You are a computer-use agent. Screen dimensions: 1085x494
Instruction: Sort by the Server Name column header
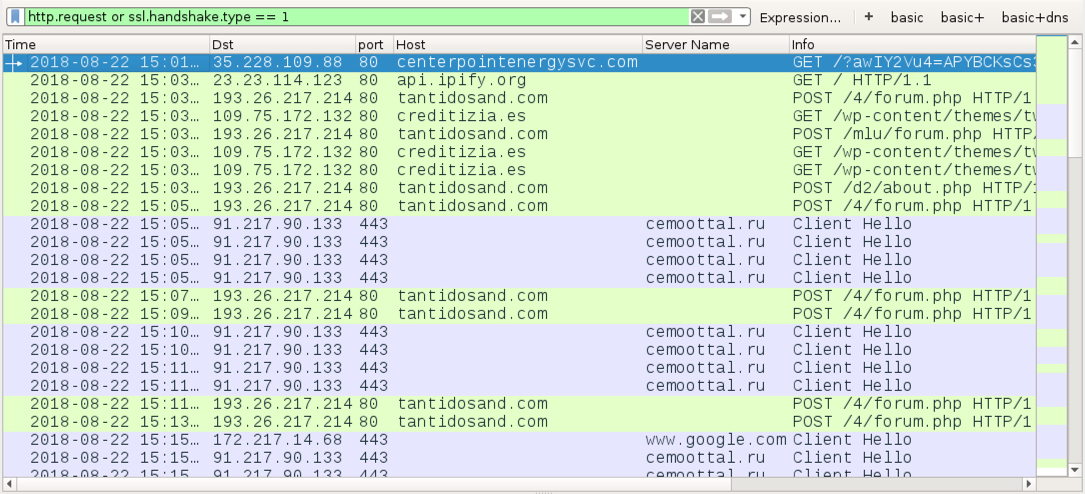[716, 44]
